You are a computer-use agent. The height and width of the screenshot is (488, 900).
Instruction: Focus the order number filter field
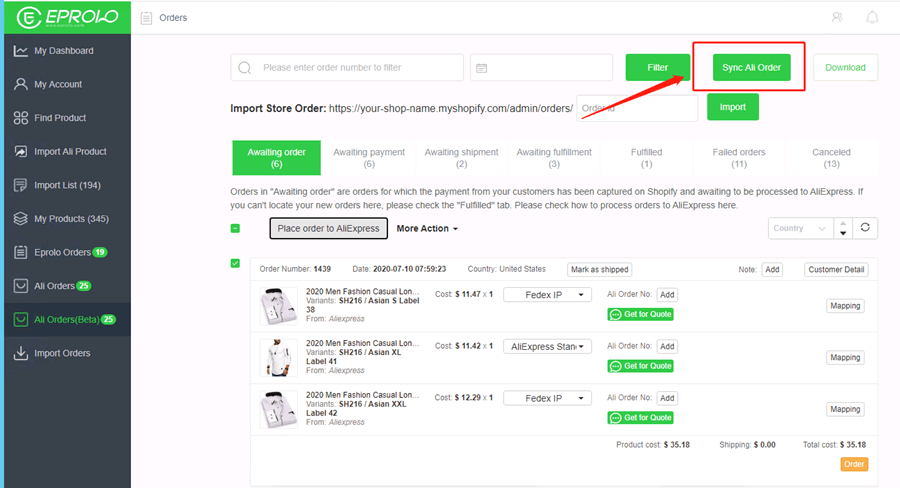pos(347,68)
